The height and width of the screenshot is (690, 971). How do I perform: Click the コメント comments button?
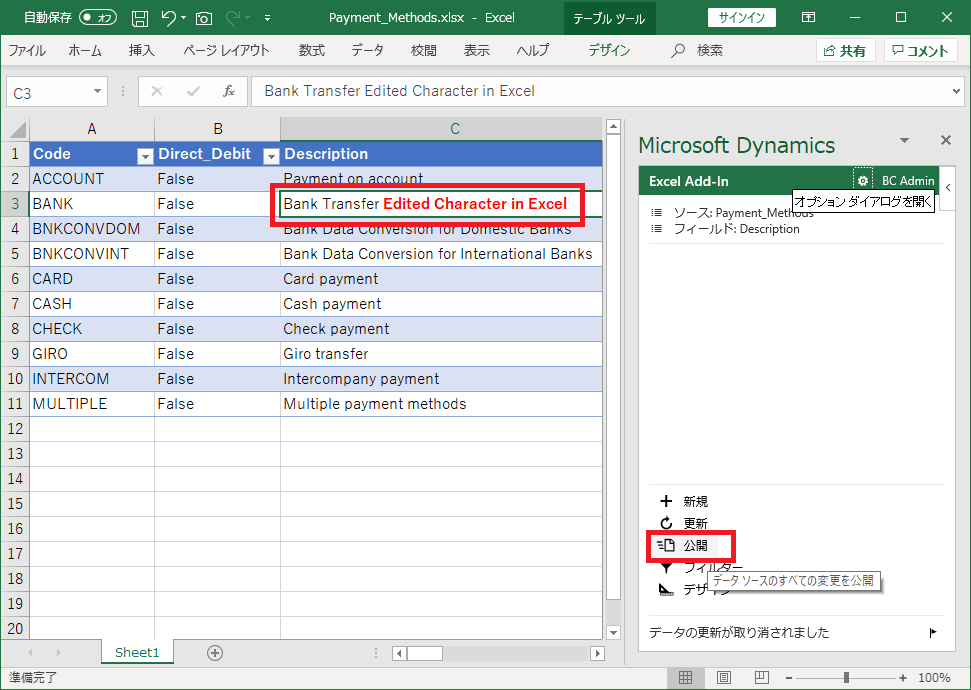pos(921,51)
